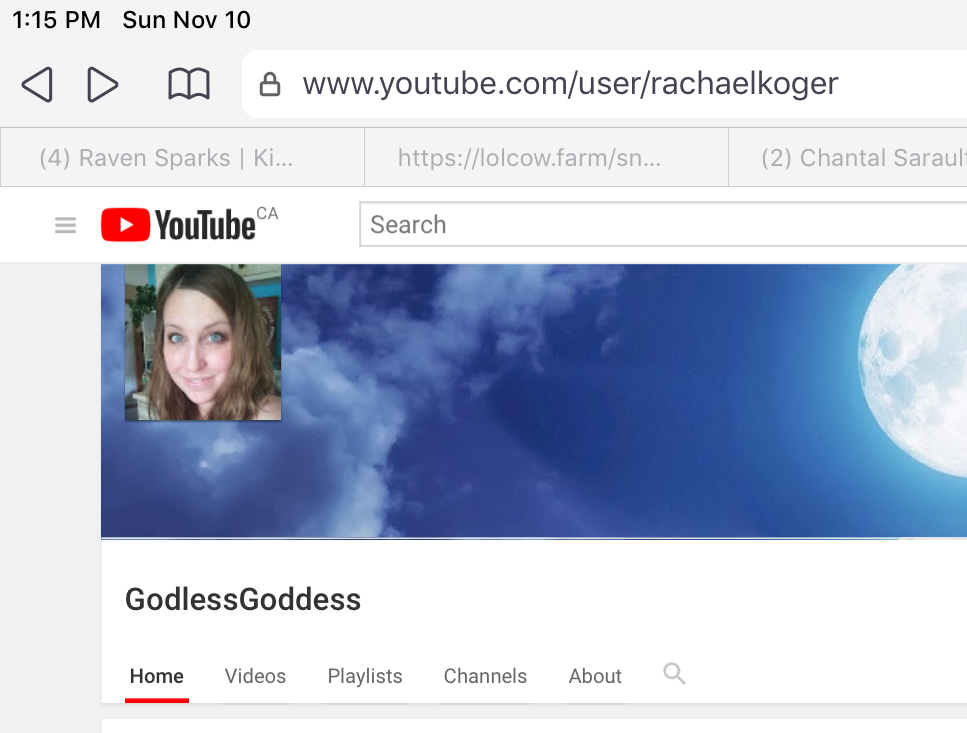Open the channel About tab
The height and width of the screenshot is (733, 967).
tap(595, 676)
